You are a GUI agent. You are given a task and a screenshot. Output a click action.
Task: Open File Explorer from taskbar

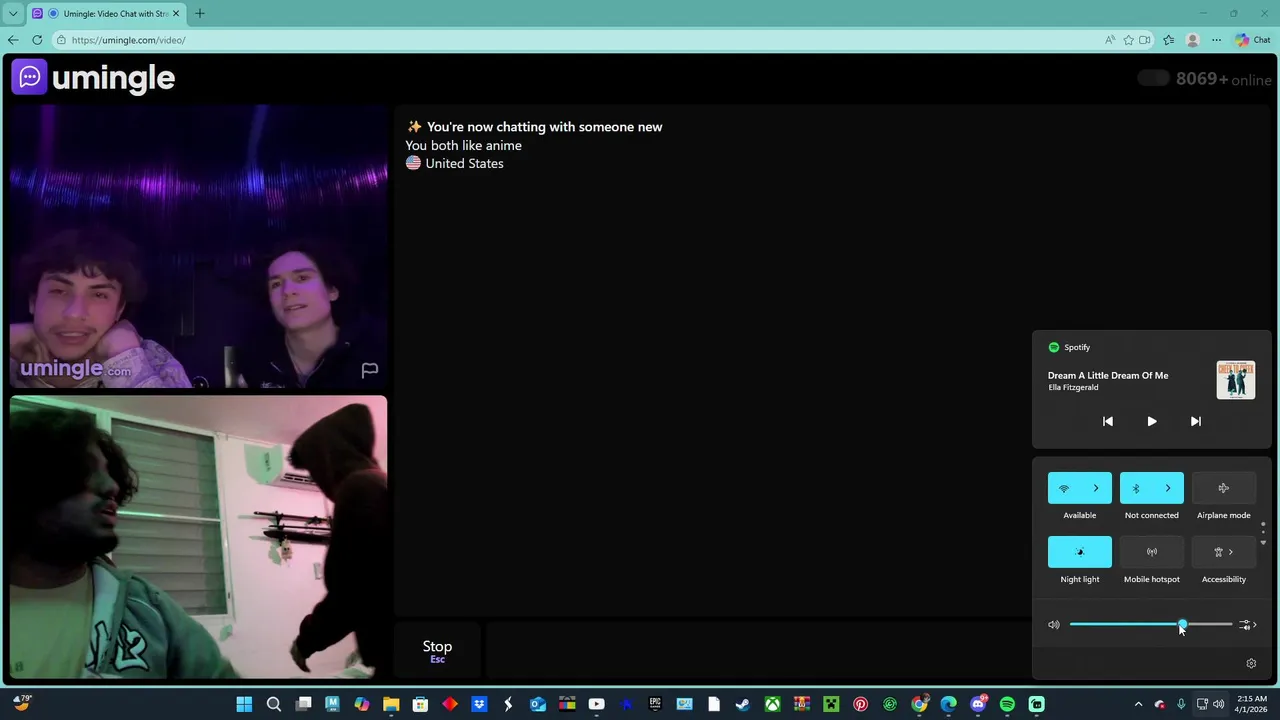tap(391, 704)
